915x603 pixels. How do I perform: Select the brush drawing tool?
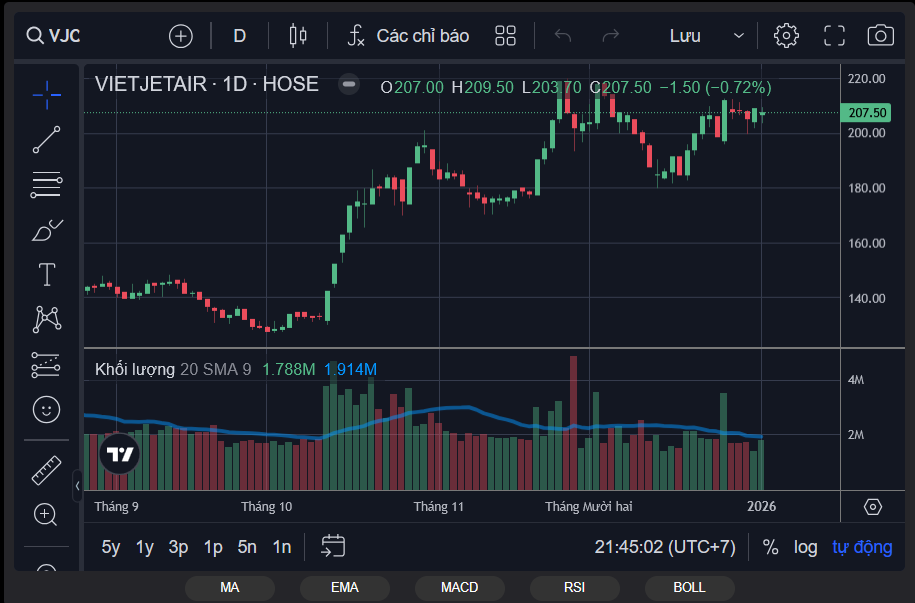pos(46,231)
